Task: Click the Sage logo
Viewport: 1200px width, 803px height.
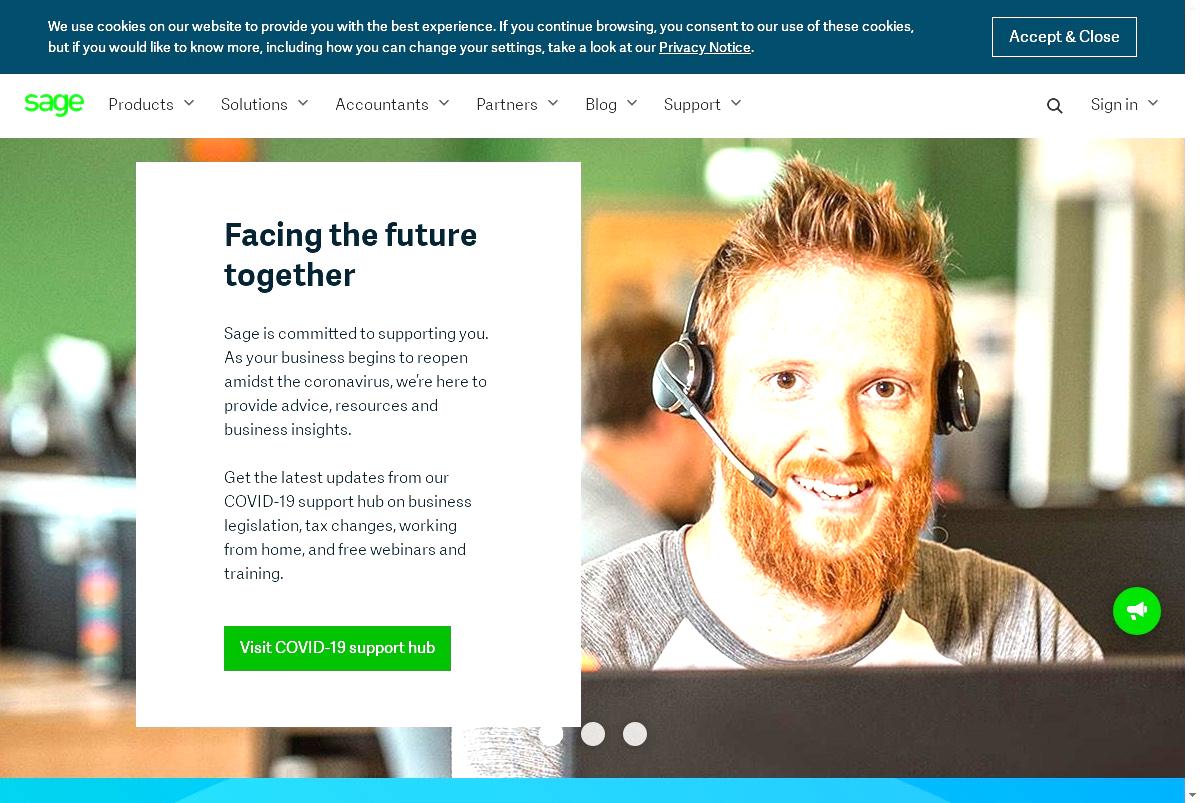Action: click(54, 103)
